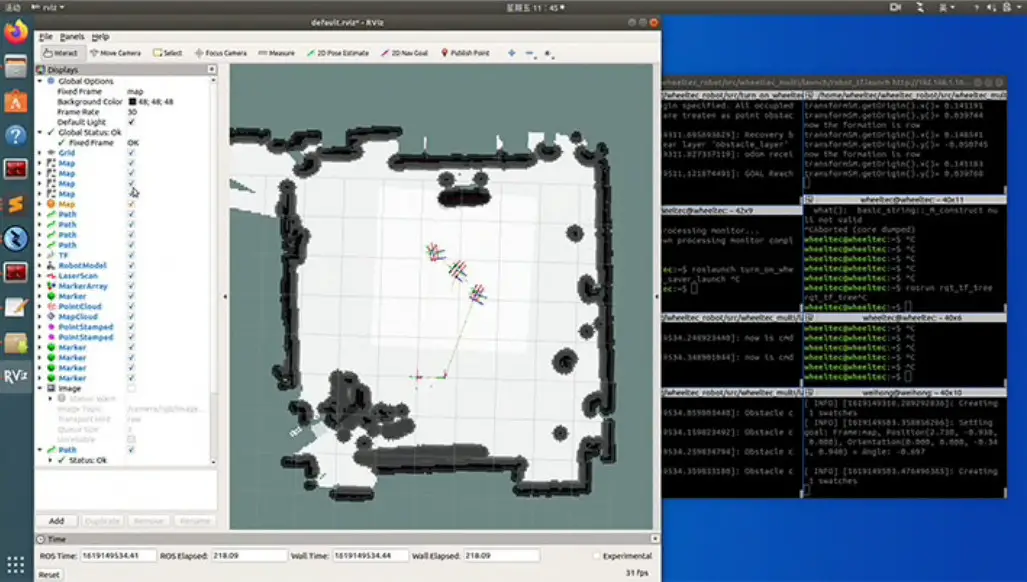
Task: Expand the RobotModel display properties
Action: [x=39, y=264]
